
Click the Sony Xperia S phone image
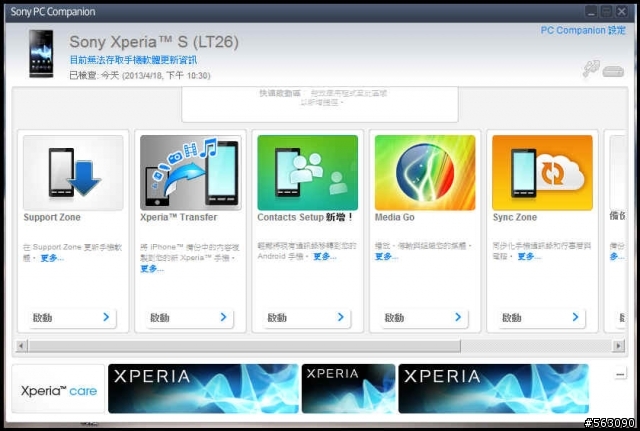(x=41, y=53)
